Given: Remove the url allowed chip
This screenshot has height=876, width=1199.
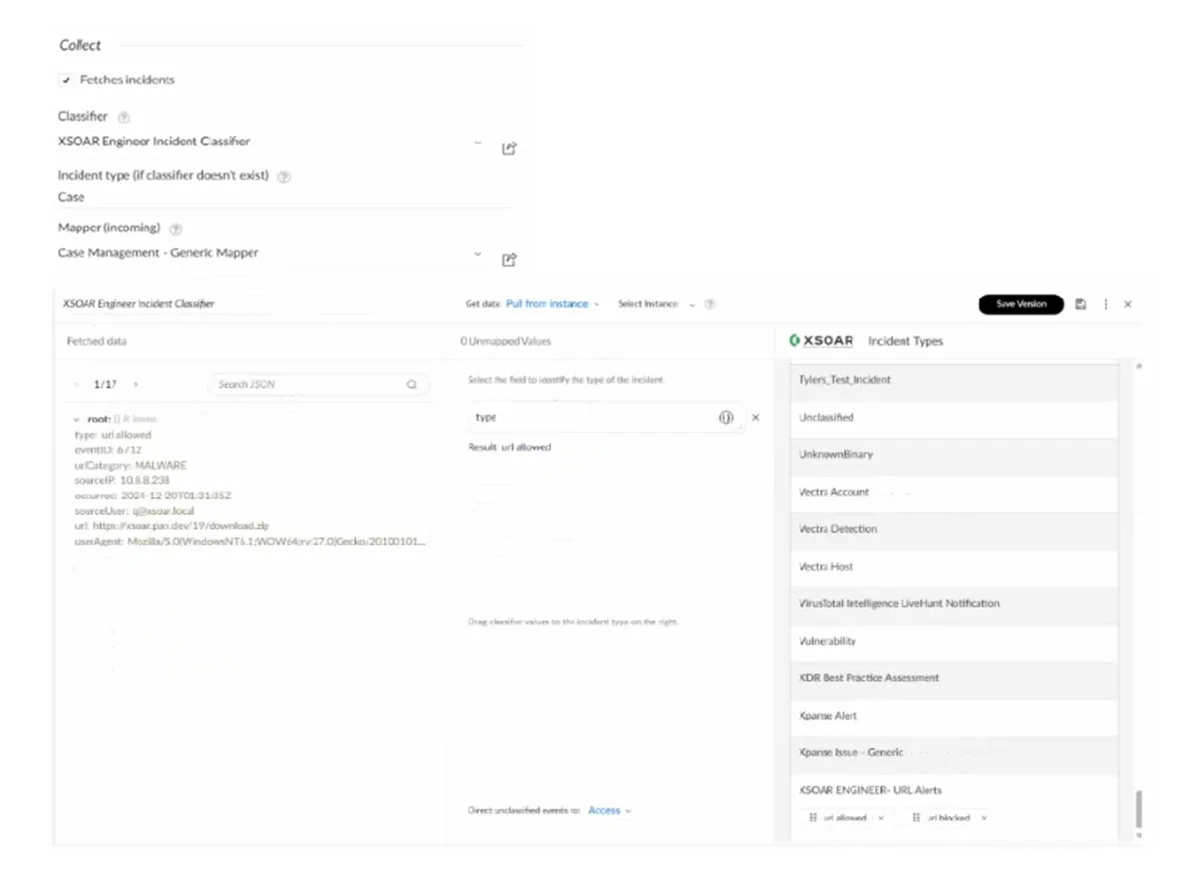Looking at the screenshot, I should 882,818.
